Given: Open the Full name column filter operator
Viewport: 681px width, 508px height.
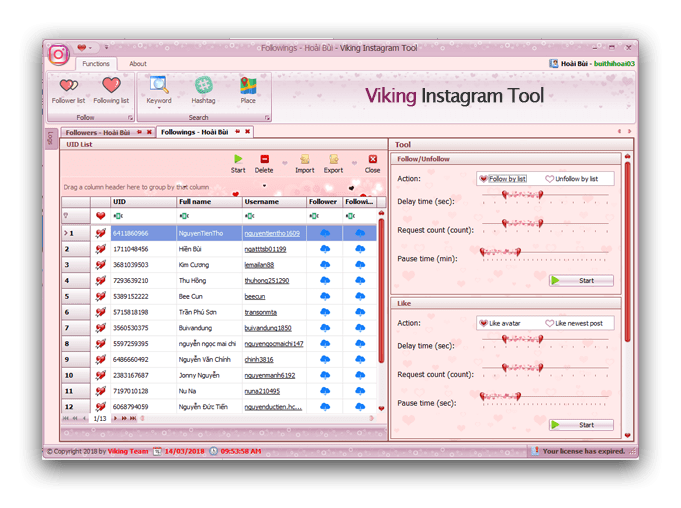Looking at the screenshot, I should tap(184, 216).
